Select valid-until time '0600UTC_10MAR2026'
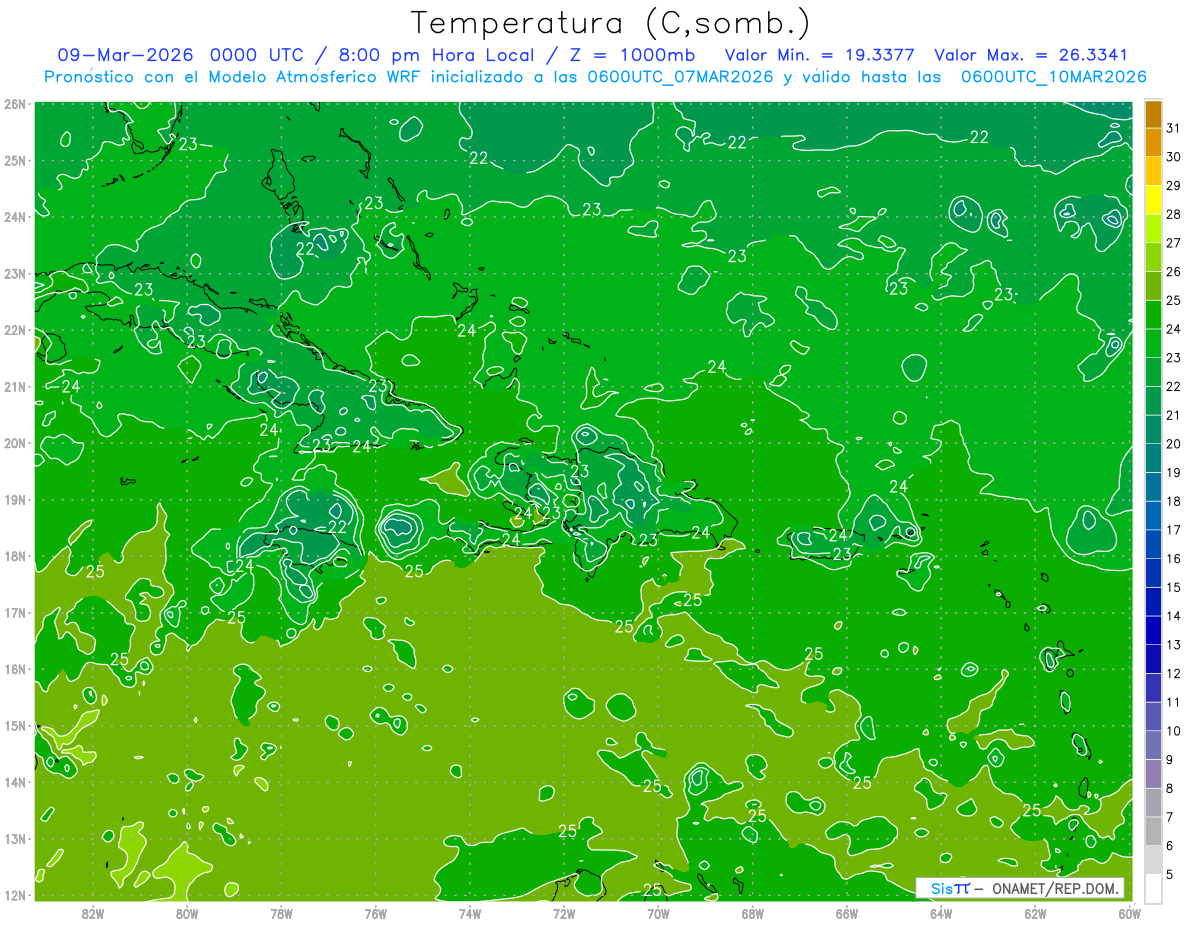 [x=1053, y=77]
